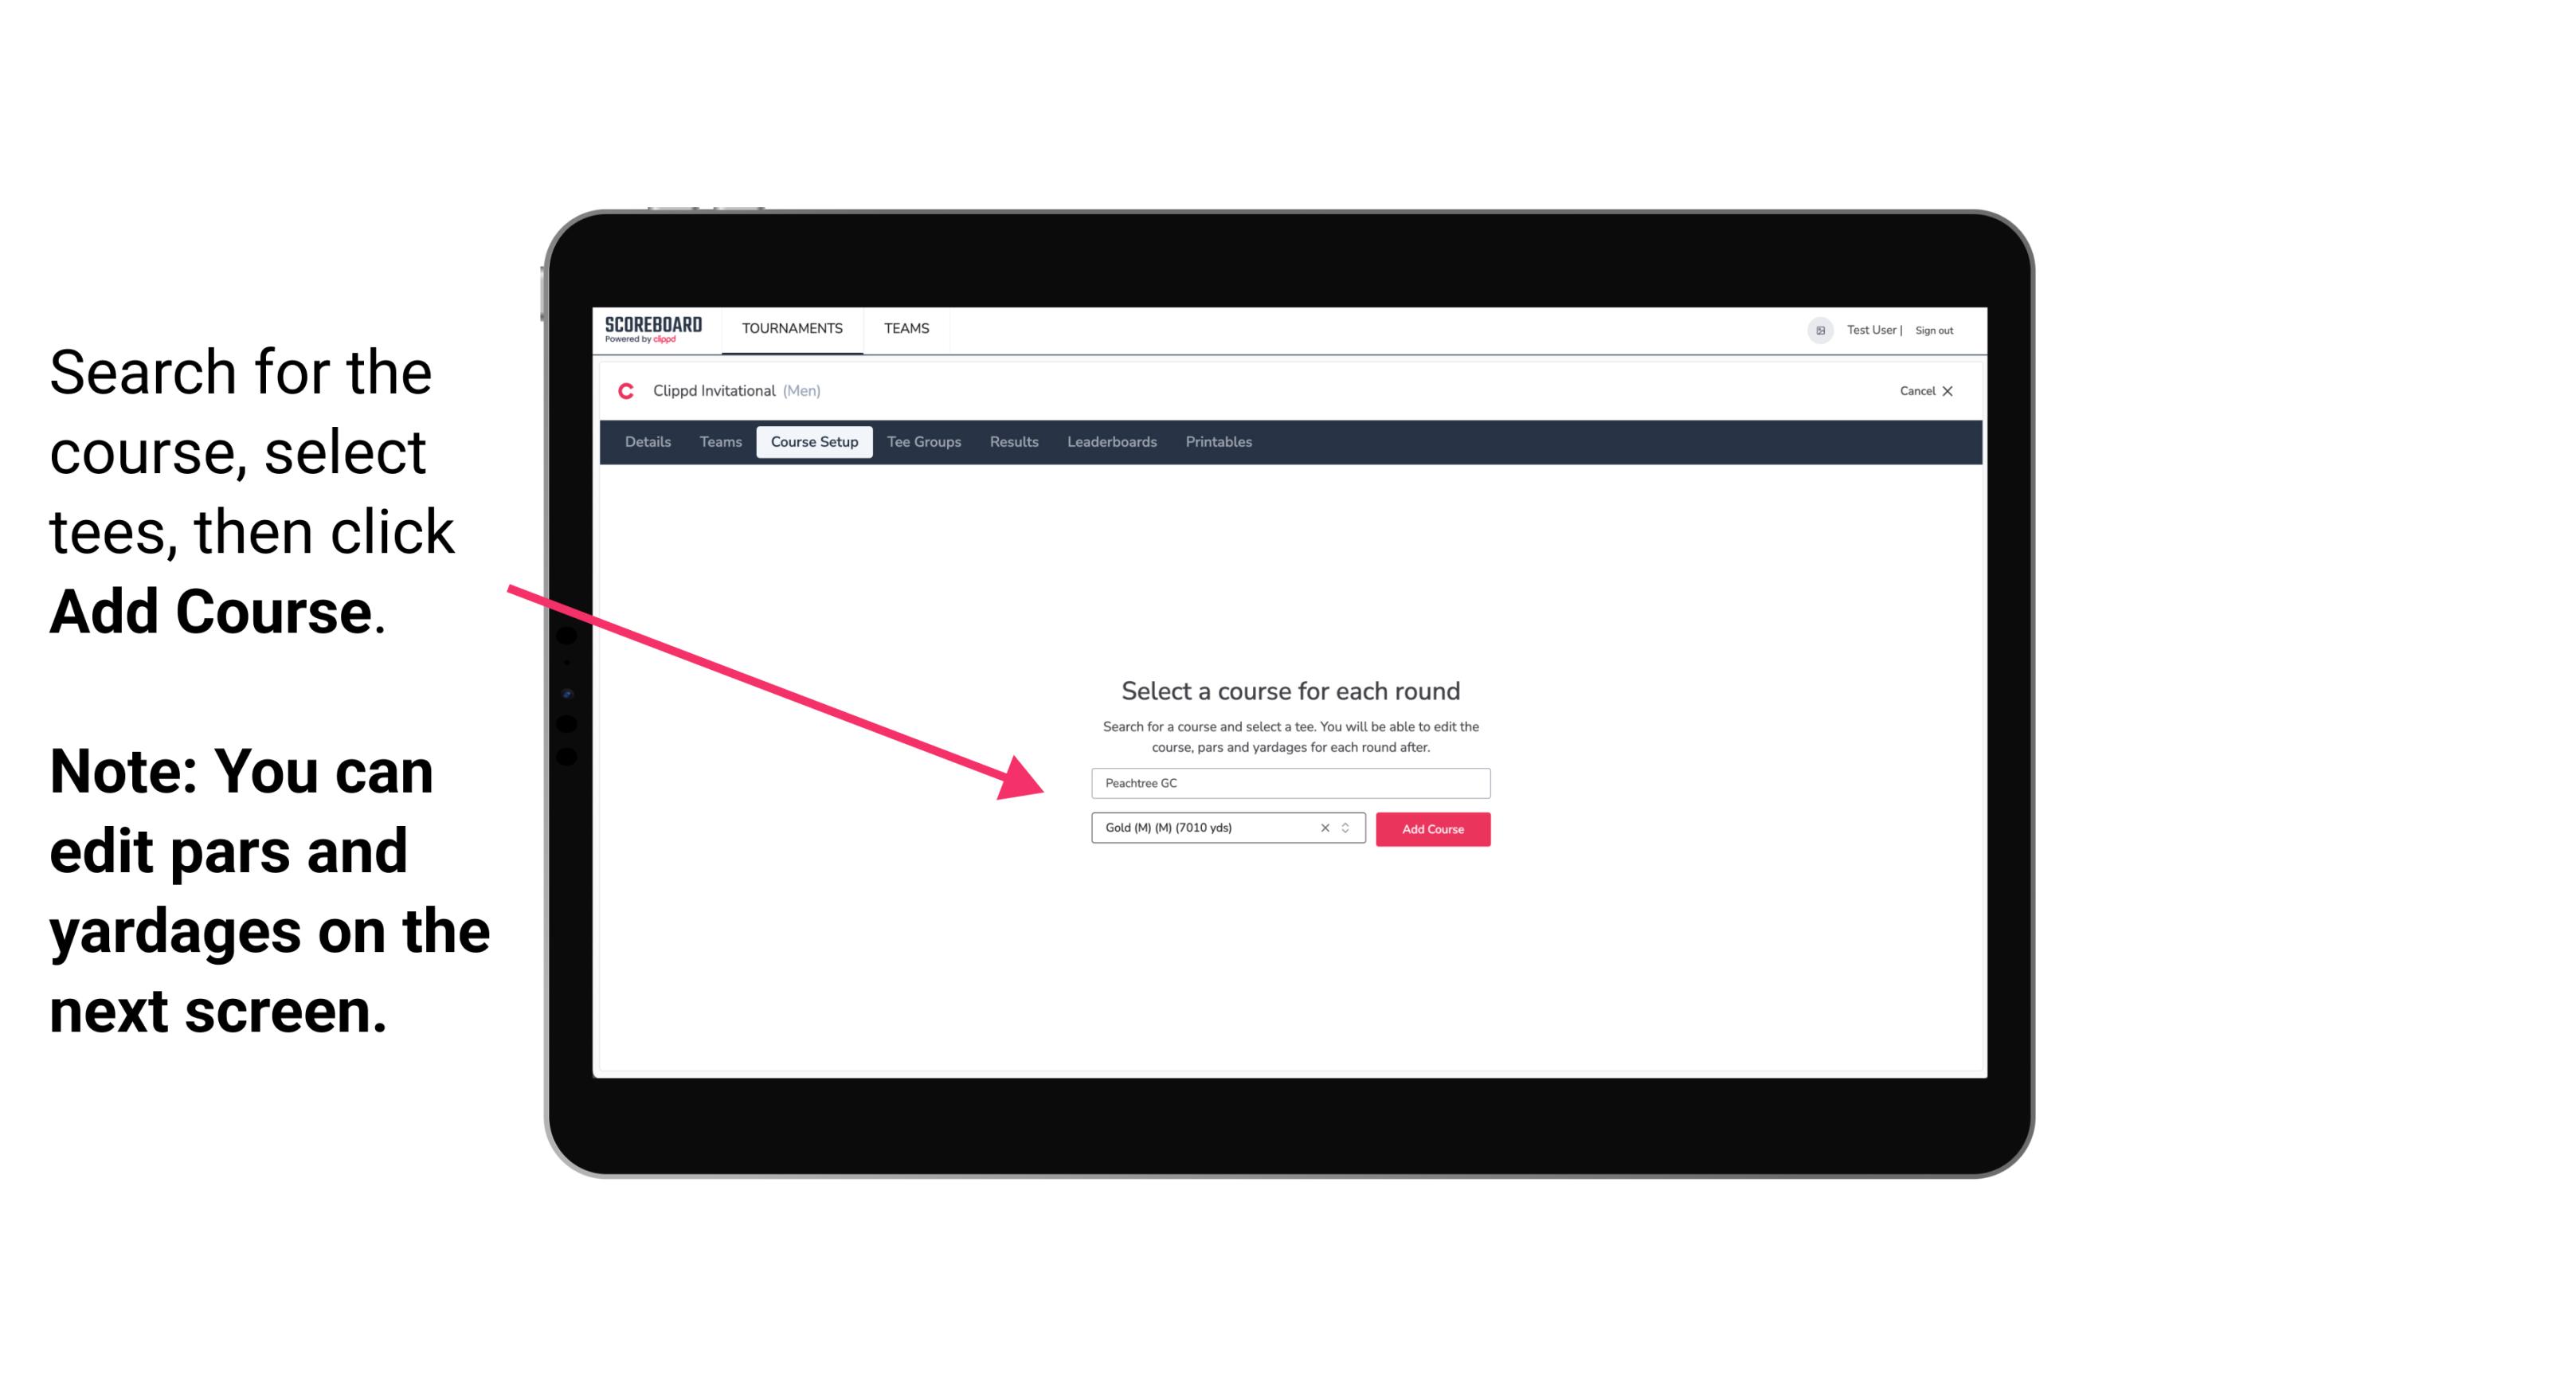Click the Tournaments navigation icon
The height and width of the screenshot is (1386, 2576).
790,327
